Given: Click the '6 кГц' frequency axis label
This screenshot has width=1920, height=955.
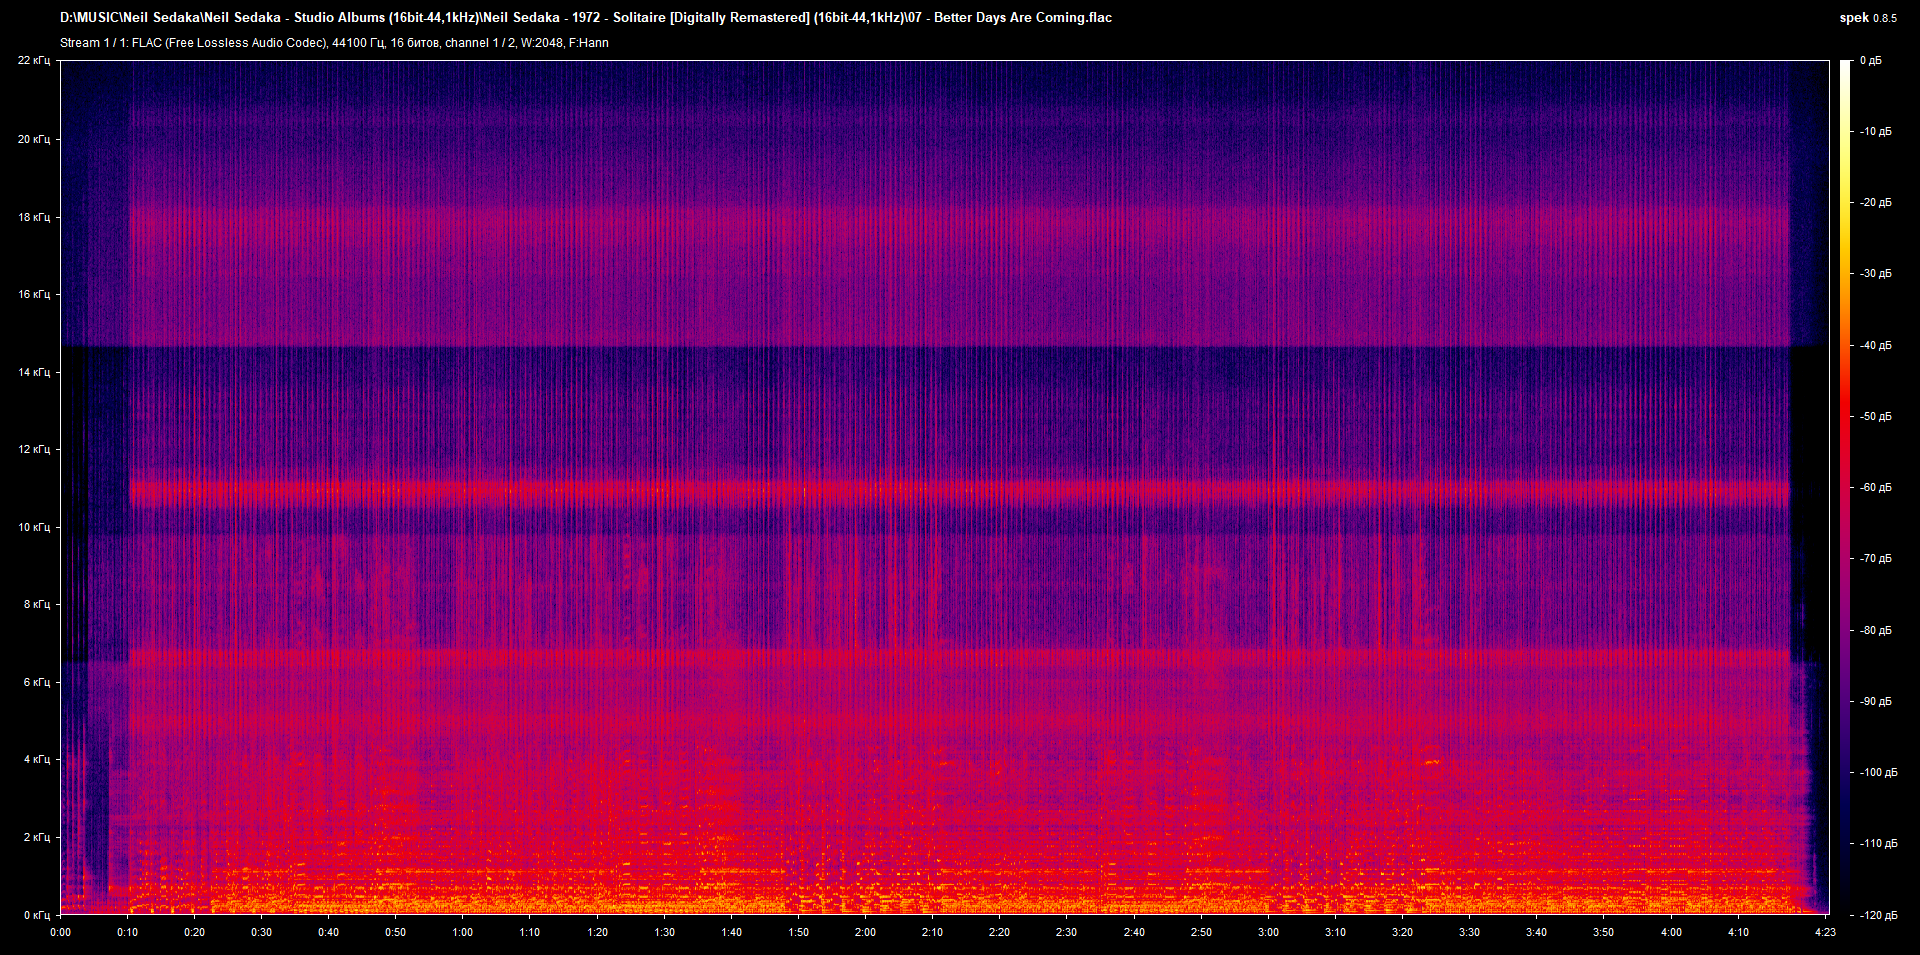Looking at the screenshot, I should [37, 682].
